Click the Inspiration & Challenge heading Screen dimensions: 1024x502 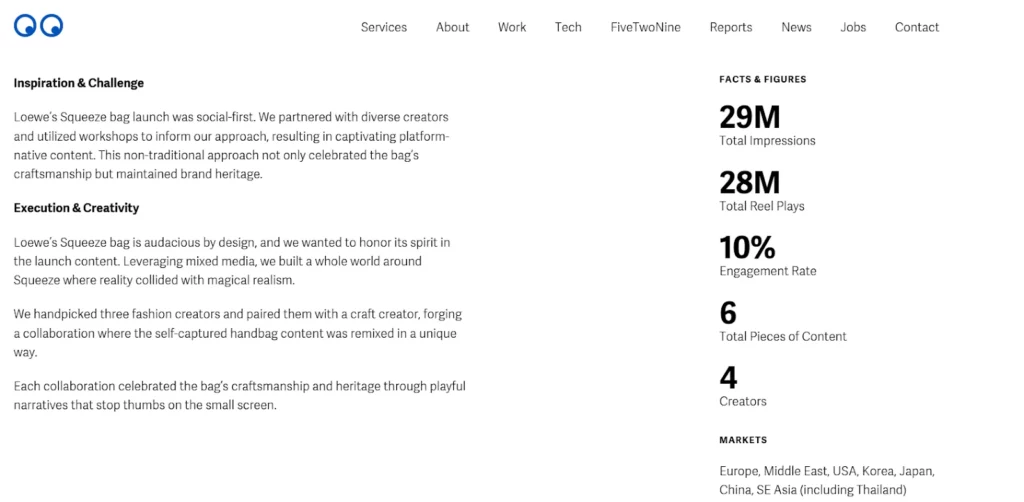(78, 84)
